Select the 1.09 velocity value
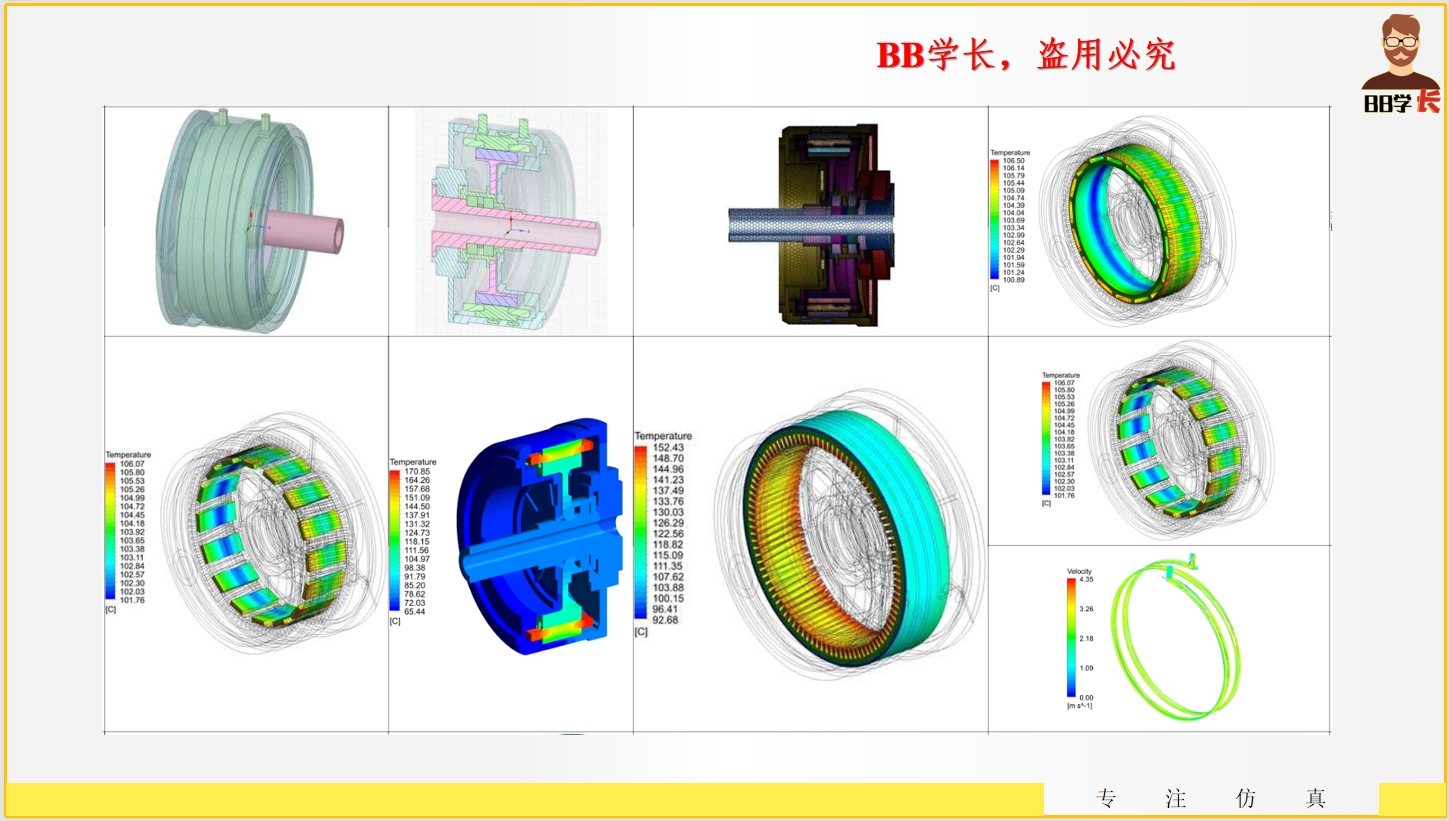 pos(1088,668)
